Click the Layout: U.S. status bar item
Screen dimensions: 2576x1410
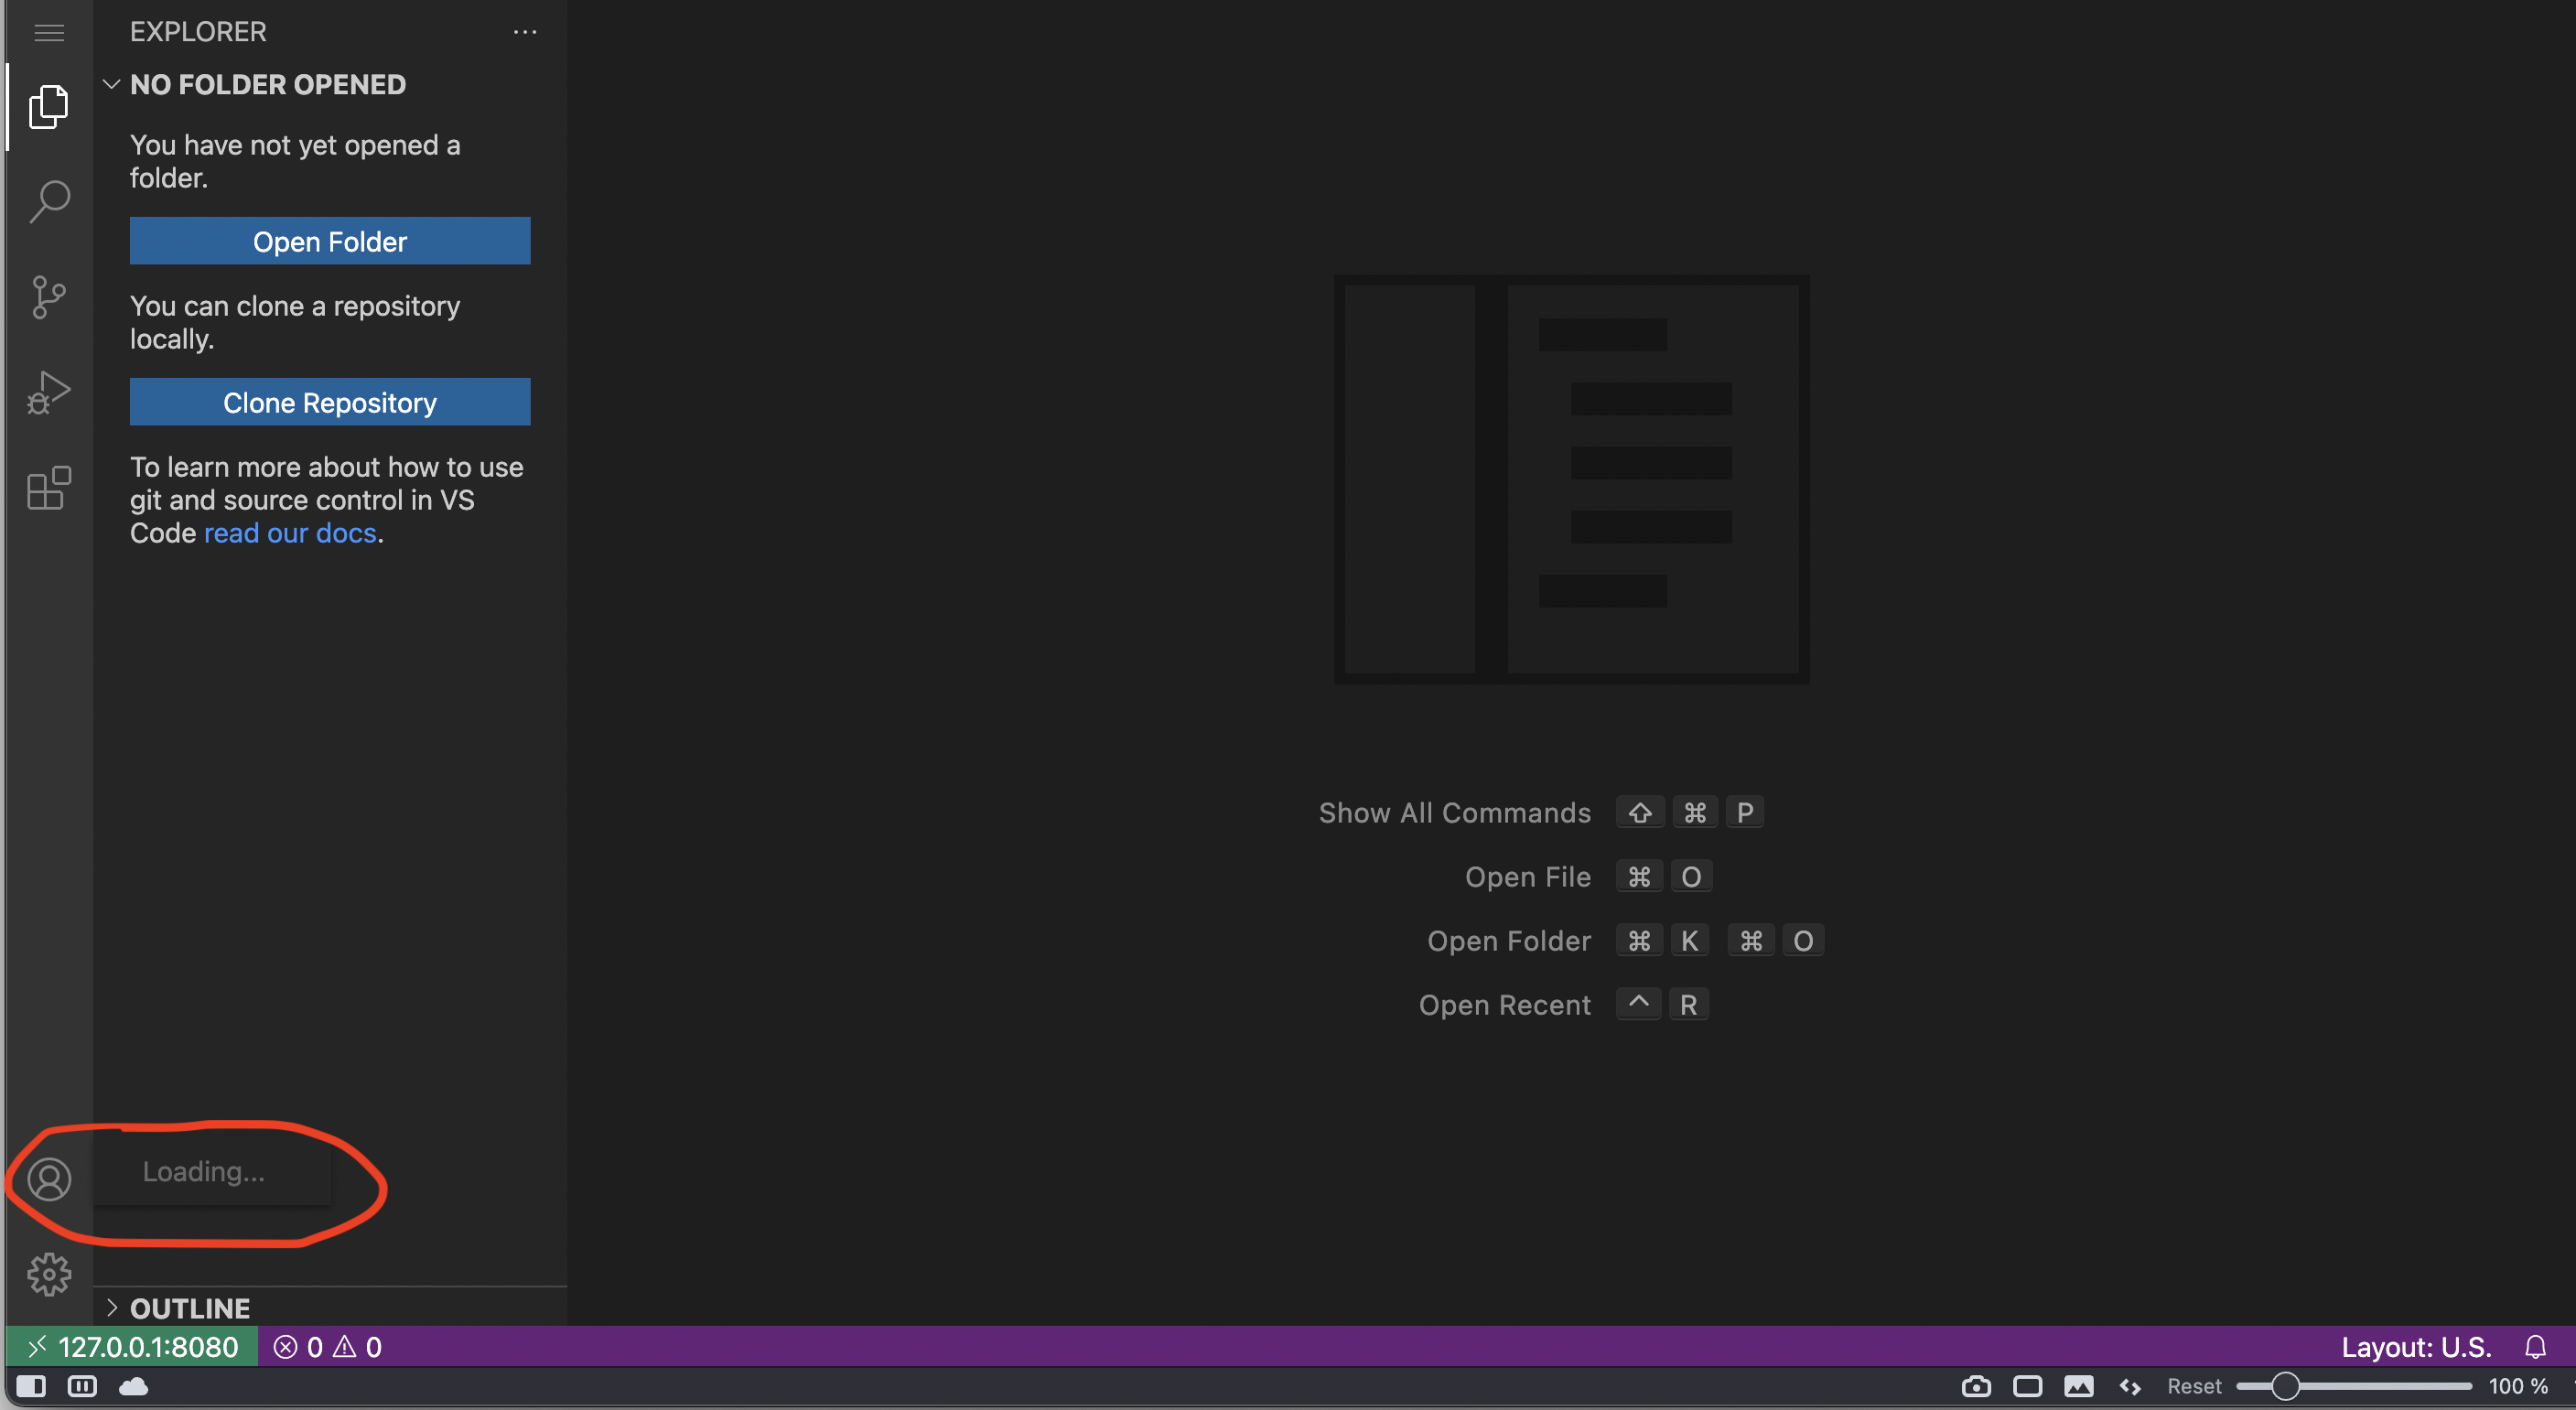2416,1346
